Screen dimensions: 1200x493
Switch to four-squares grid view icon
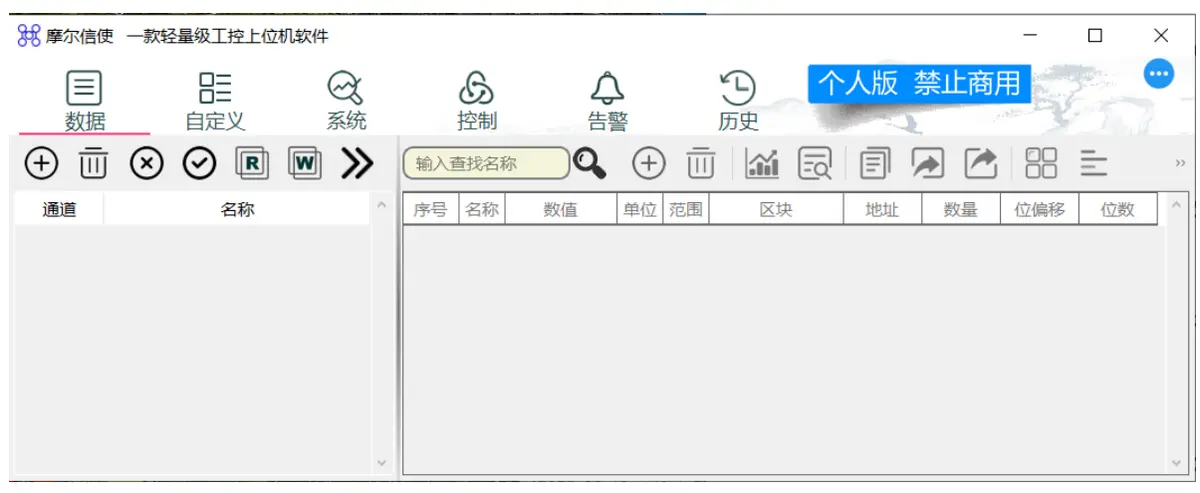(x=1041, y=163)
